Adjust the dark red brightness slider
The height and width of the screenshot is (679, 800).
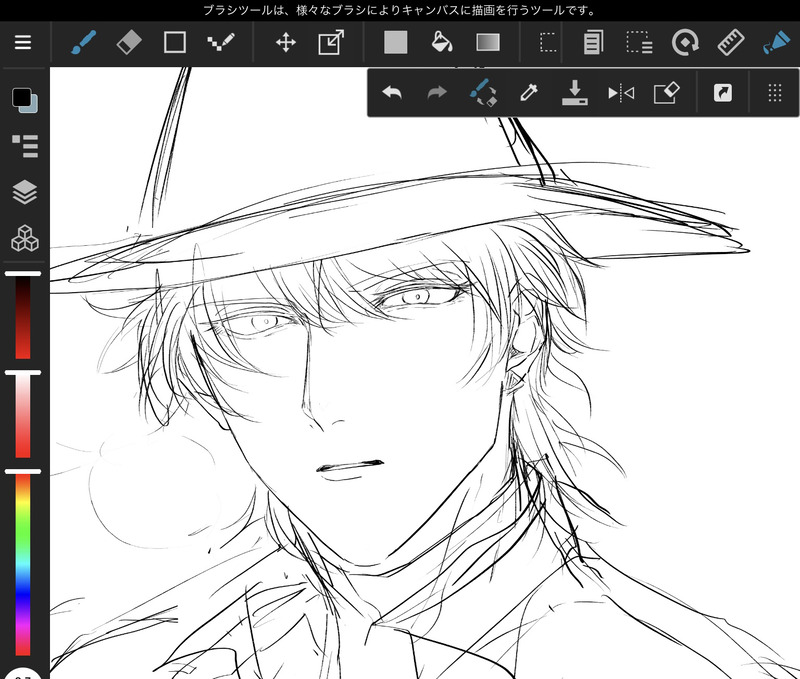pyautogui.click(x=23, y=316)
